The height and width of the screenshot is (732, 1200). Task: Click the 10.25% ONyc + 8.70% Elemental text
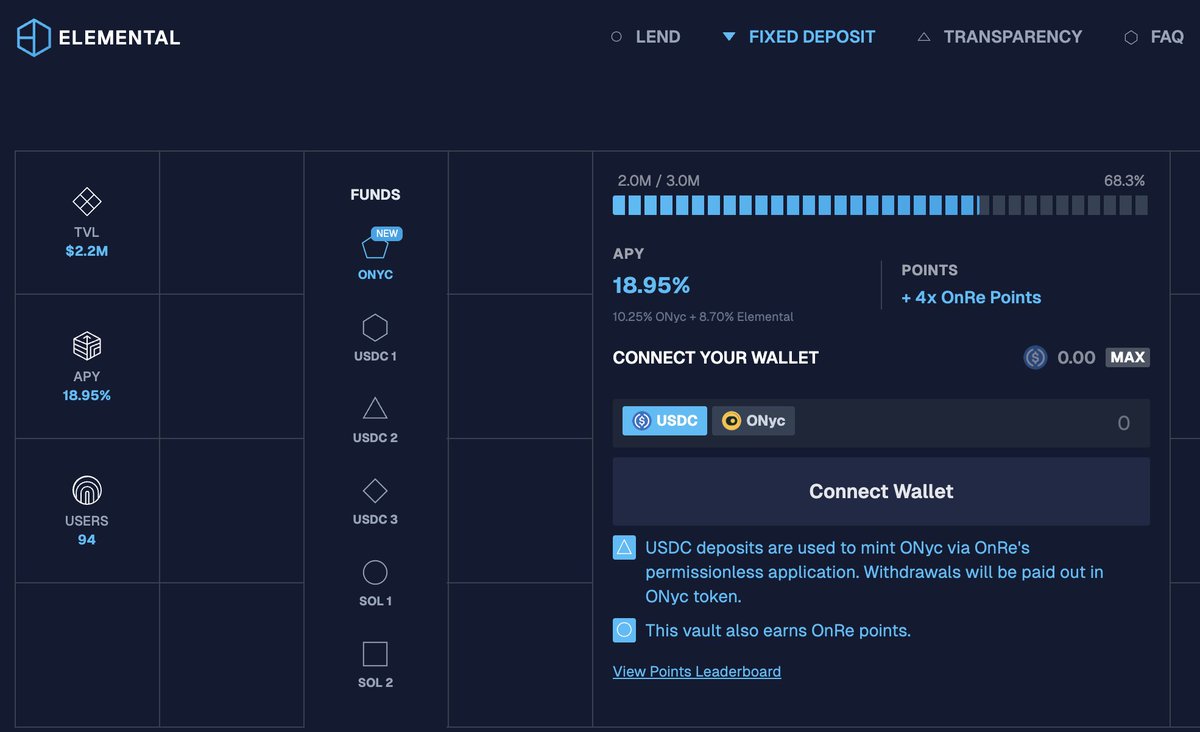(x=703, y=316)
